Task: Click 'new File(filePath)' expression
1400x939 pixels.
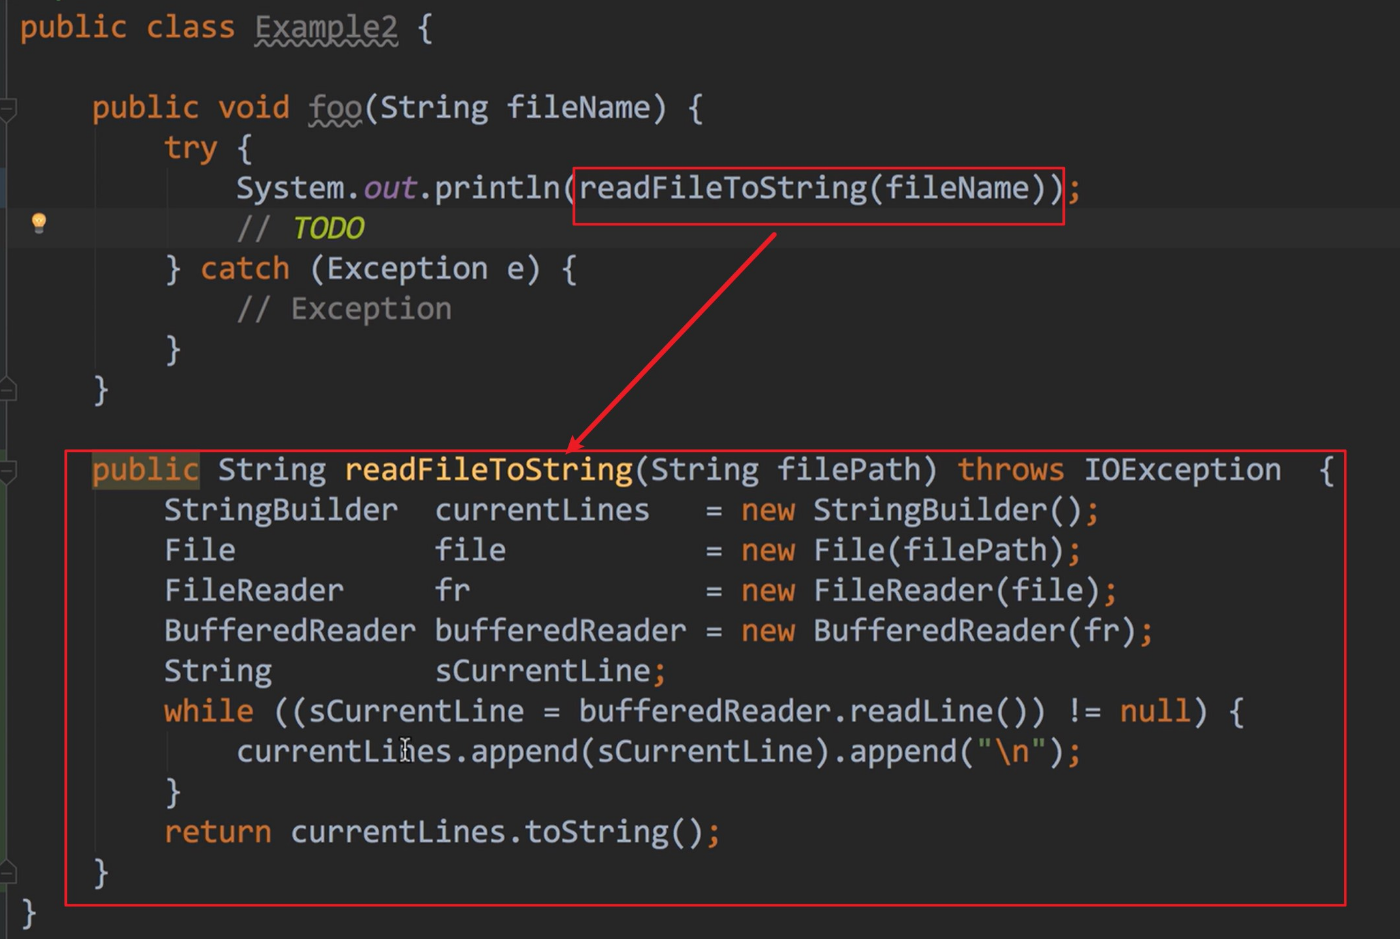Action: (903, 550)
